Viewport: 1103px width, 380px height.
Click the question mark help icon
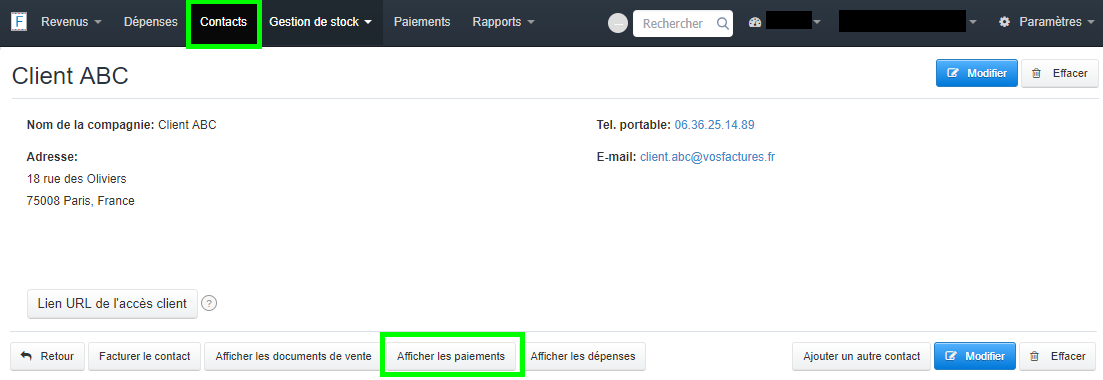pyautogui.click(x=209, y=303)
